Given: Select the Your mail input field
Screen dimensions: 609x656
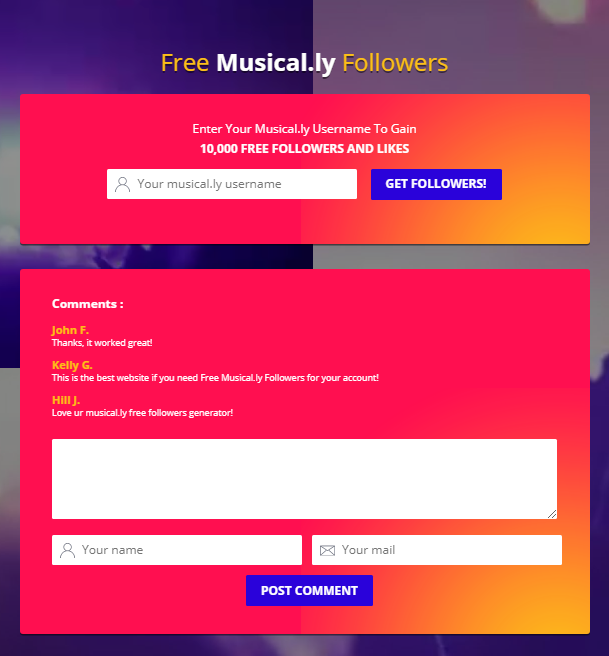Looking at the screenshot, I should tap(437, 550).
